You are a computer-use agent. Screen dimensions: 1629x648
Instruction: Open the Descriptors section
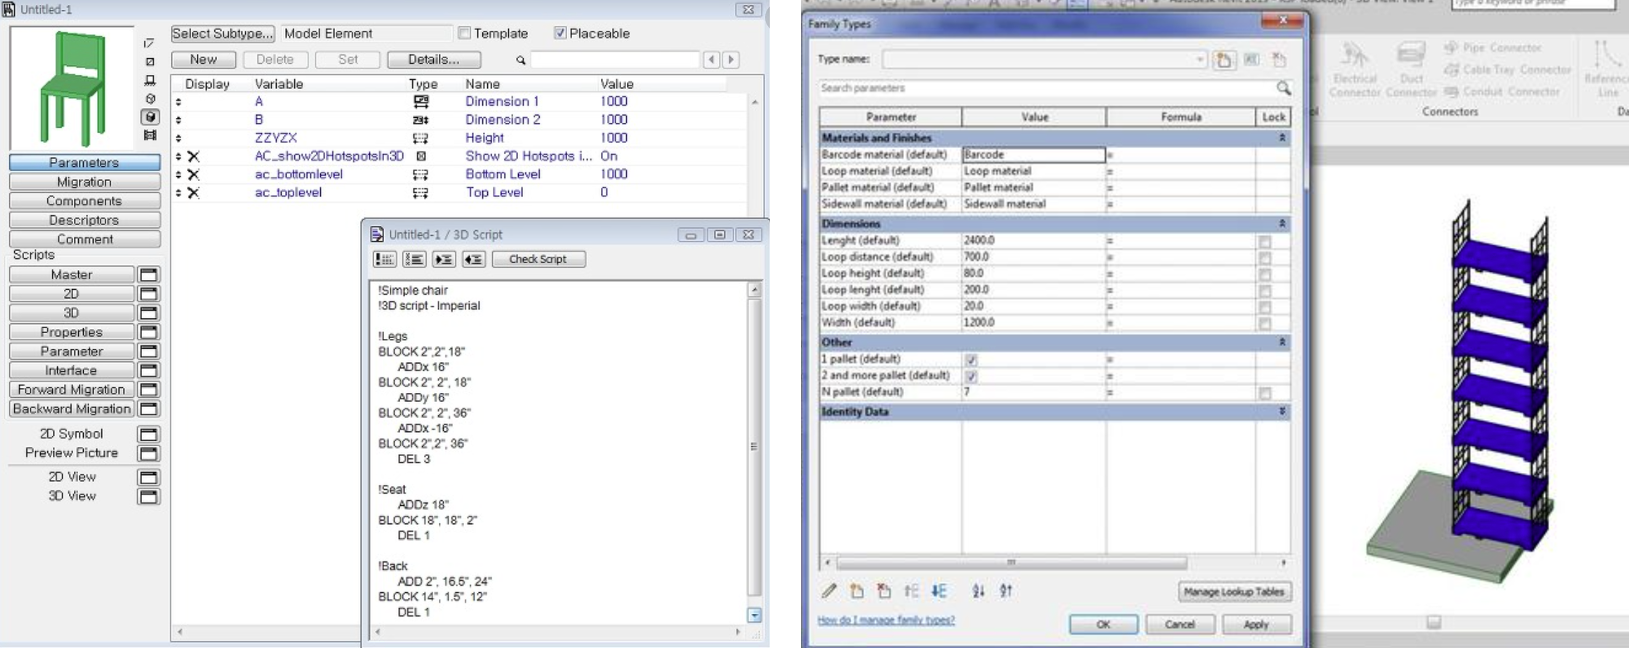(x=85, y=220)
